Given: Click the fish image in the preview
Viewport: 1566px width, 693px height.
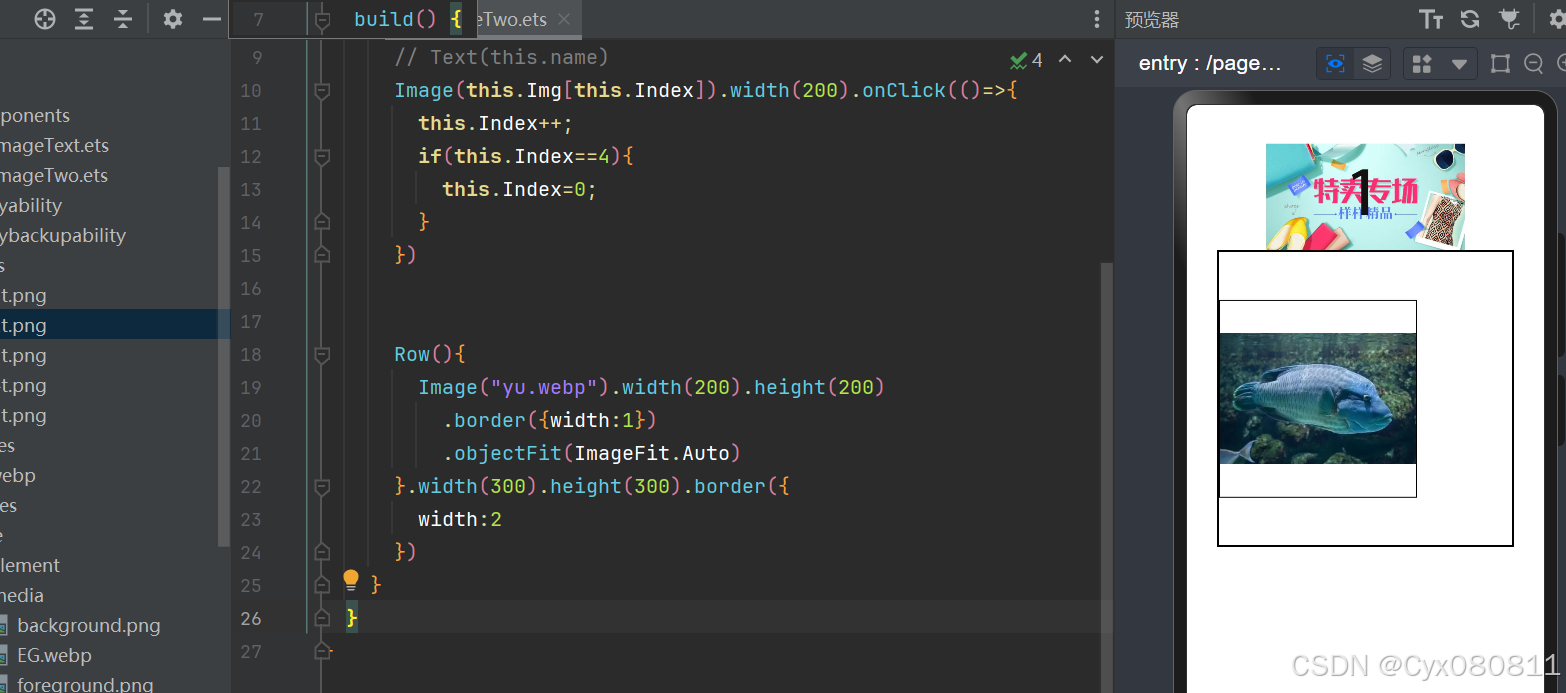Looking at the screenshot, I should [x=1318, y=398].
